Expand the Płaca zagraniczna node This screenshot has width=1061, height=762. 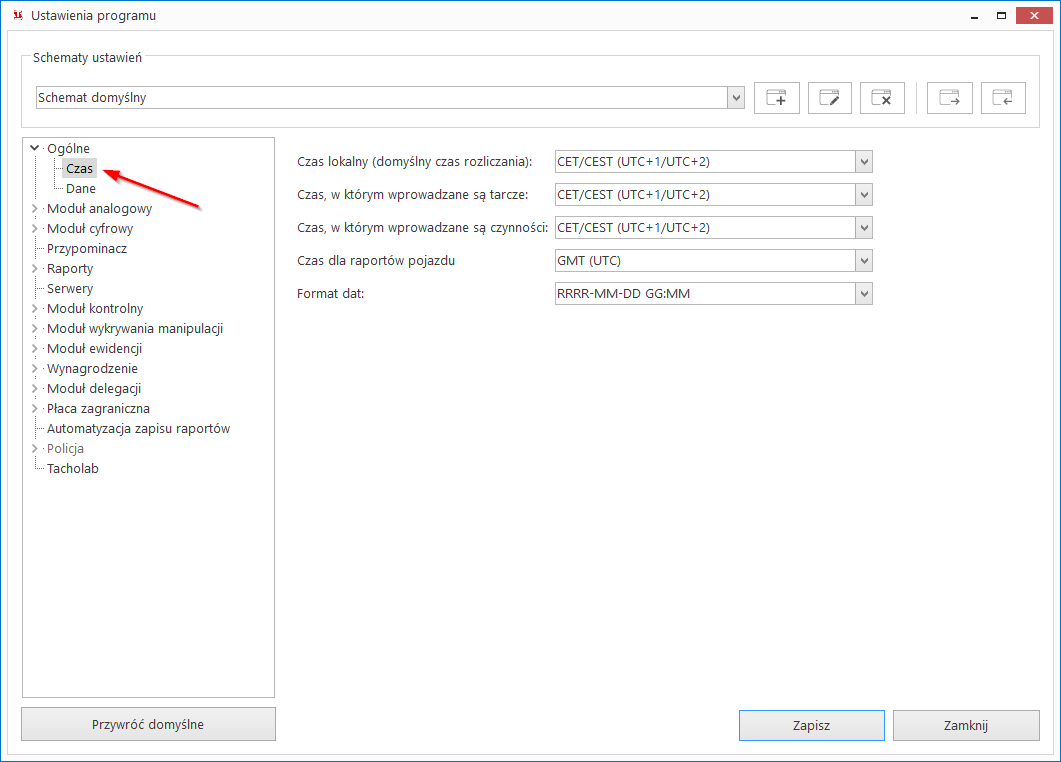click(x=35, y=409)
